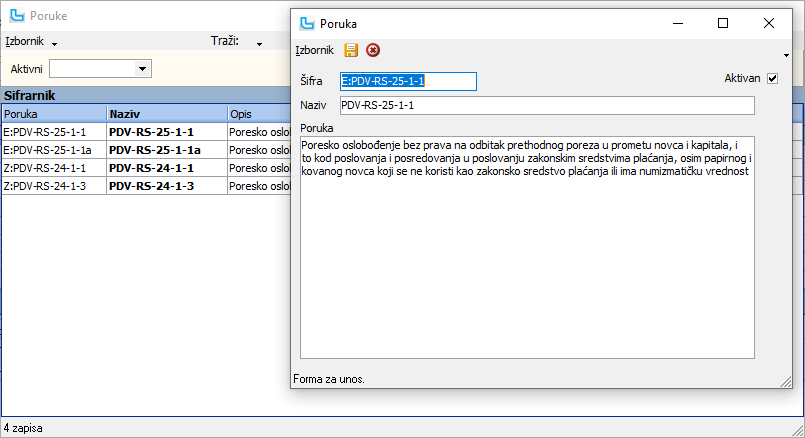Click the Naziv text field in dialog
805x438 pixels.
547,105
